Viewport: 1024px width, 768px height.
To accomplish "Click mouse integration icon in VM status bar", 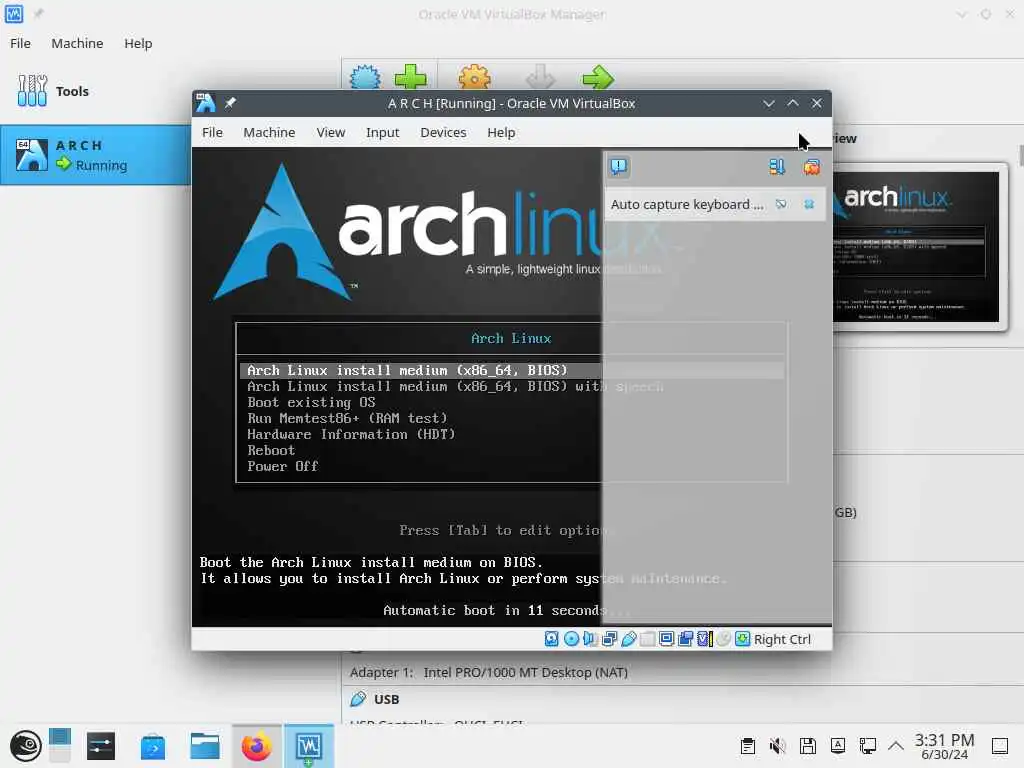I will click(723, 639).
